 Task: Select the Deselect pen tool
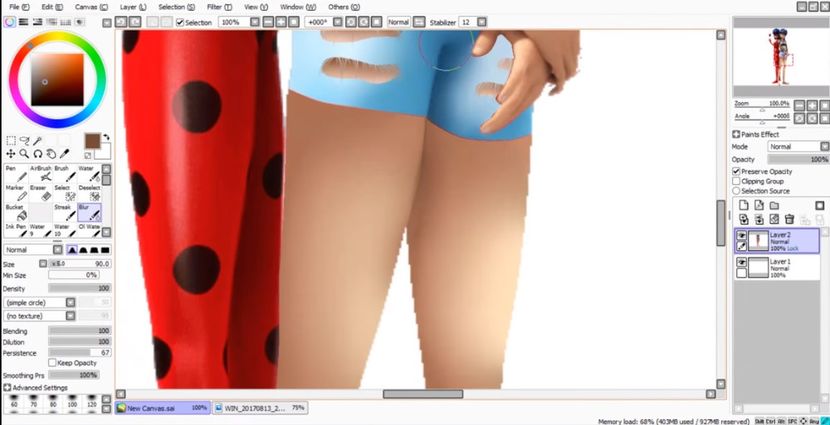[x=89, y=193]
